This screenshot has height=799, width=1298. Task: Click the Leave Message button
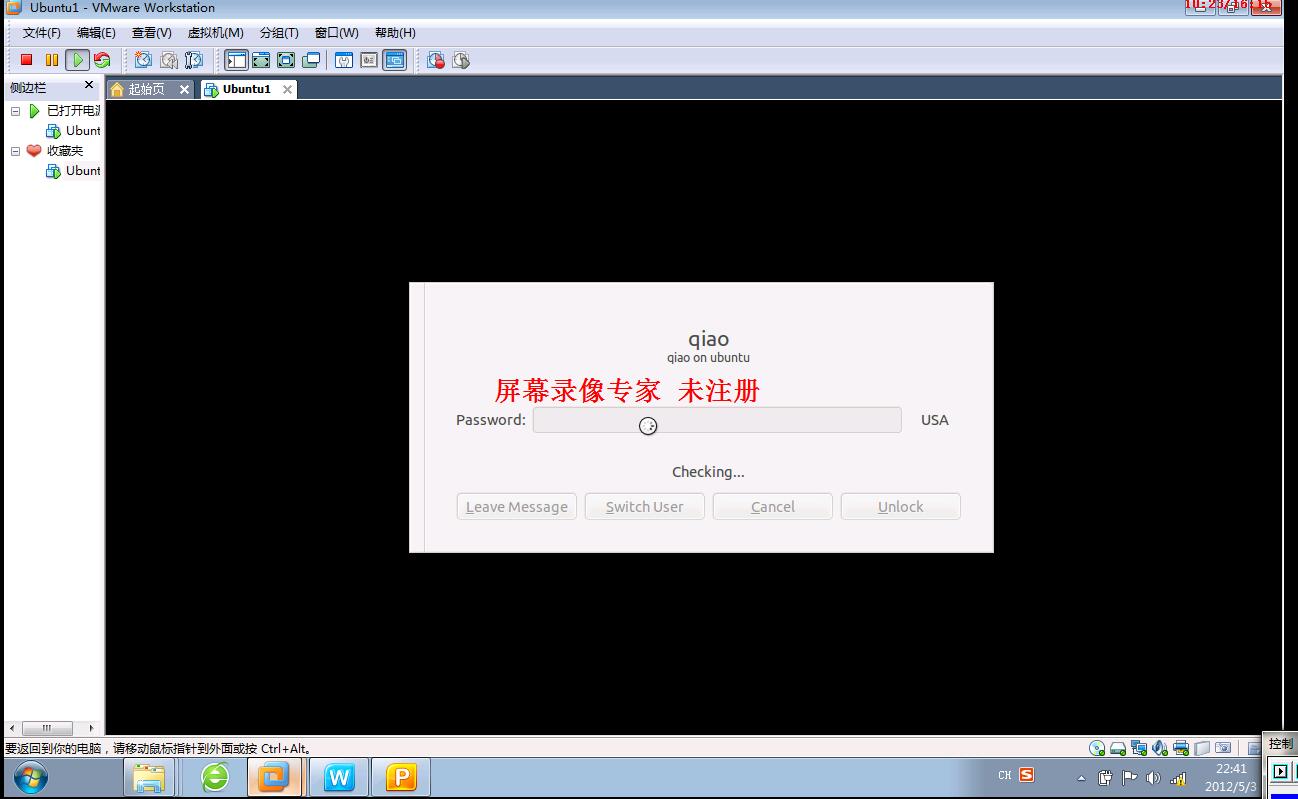click(x=517, y=506)
